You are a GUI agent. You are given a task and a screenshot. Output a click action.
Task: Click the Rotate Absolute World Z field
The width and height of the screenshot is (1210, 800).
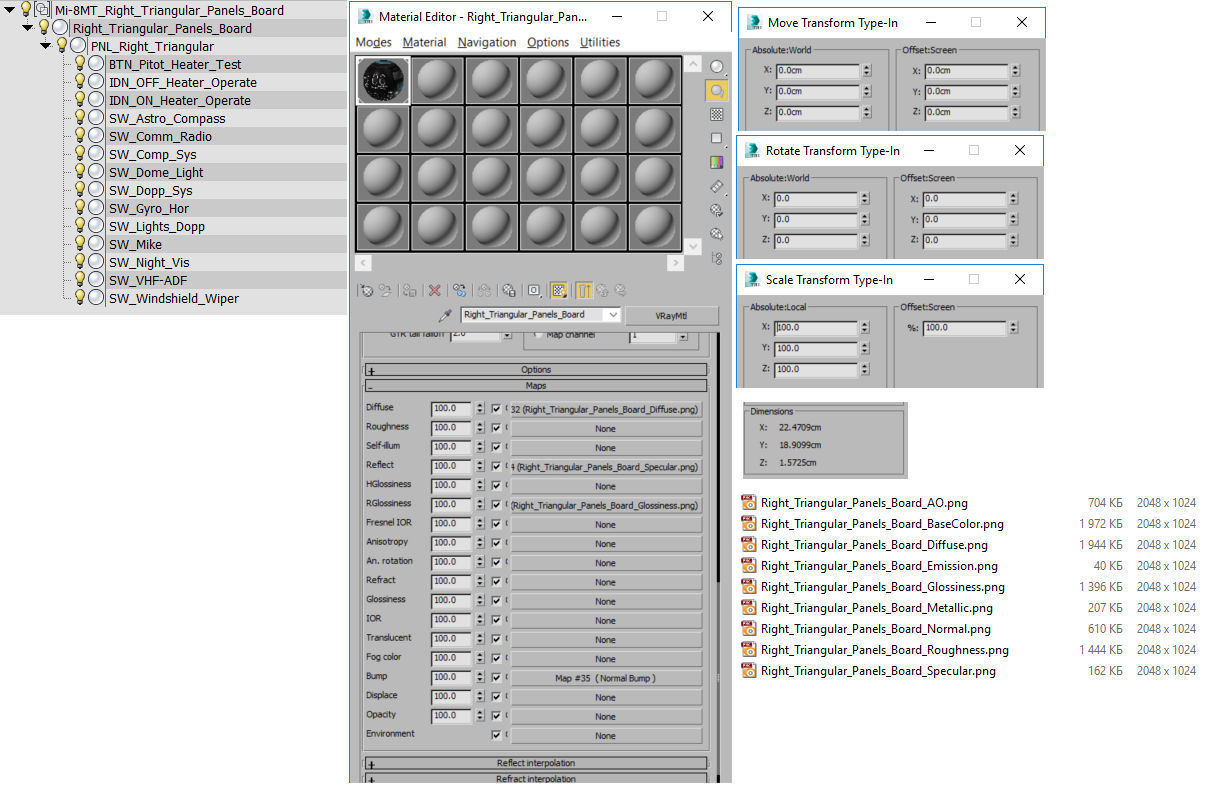tap(815, 240)
